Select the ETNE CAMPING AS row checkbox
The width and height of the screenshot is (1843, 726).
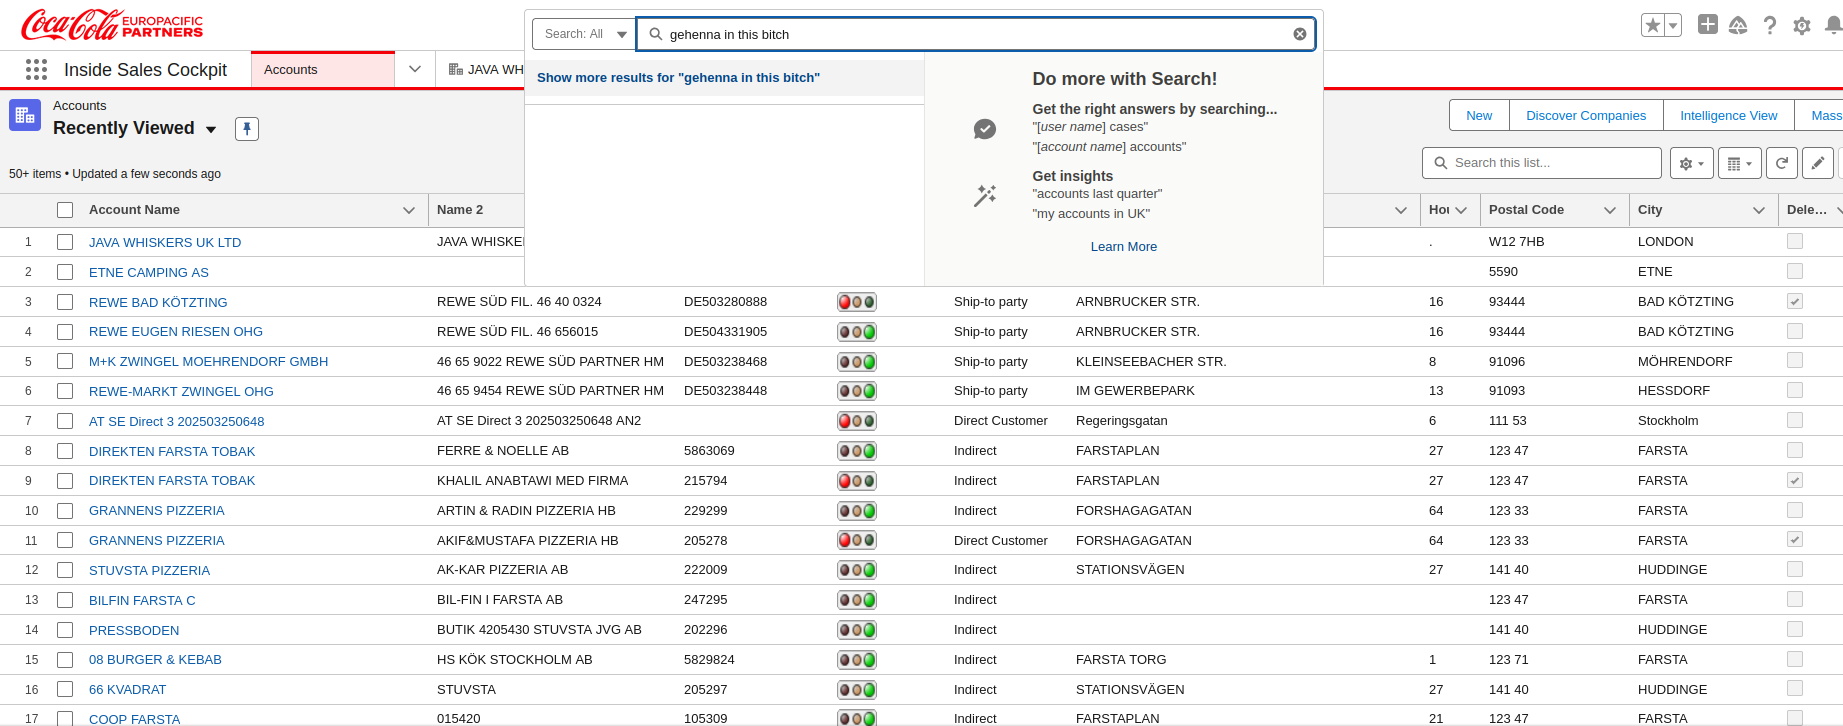[65, 272]
